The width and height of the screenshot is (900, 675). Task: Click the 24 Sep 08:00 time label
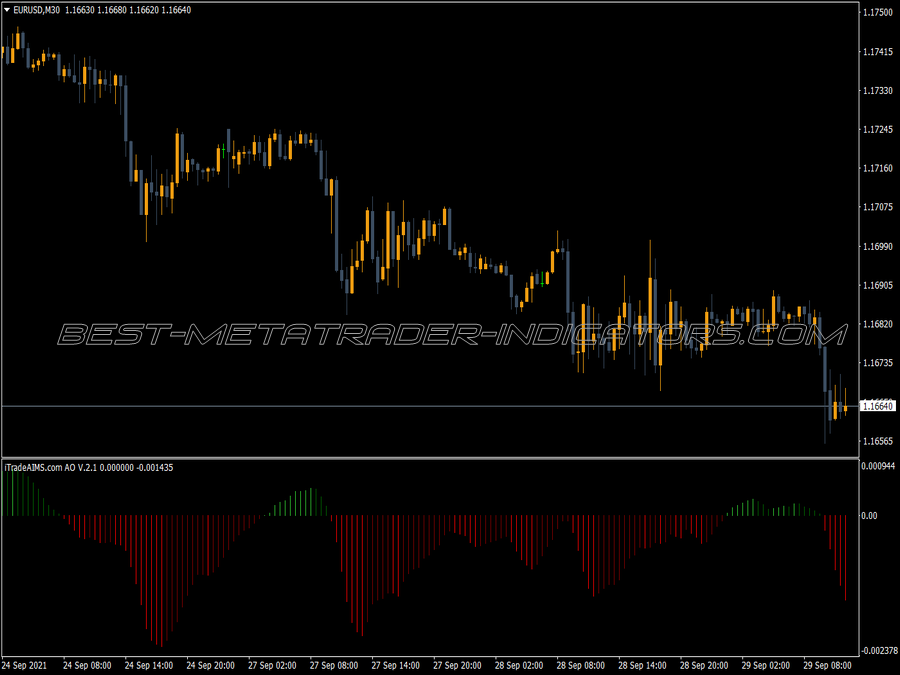coord(87,665)
